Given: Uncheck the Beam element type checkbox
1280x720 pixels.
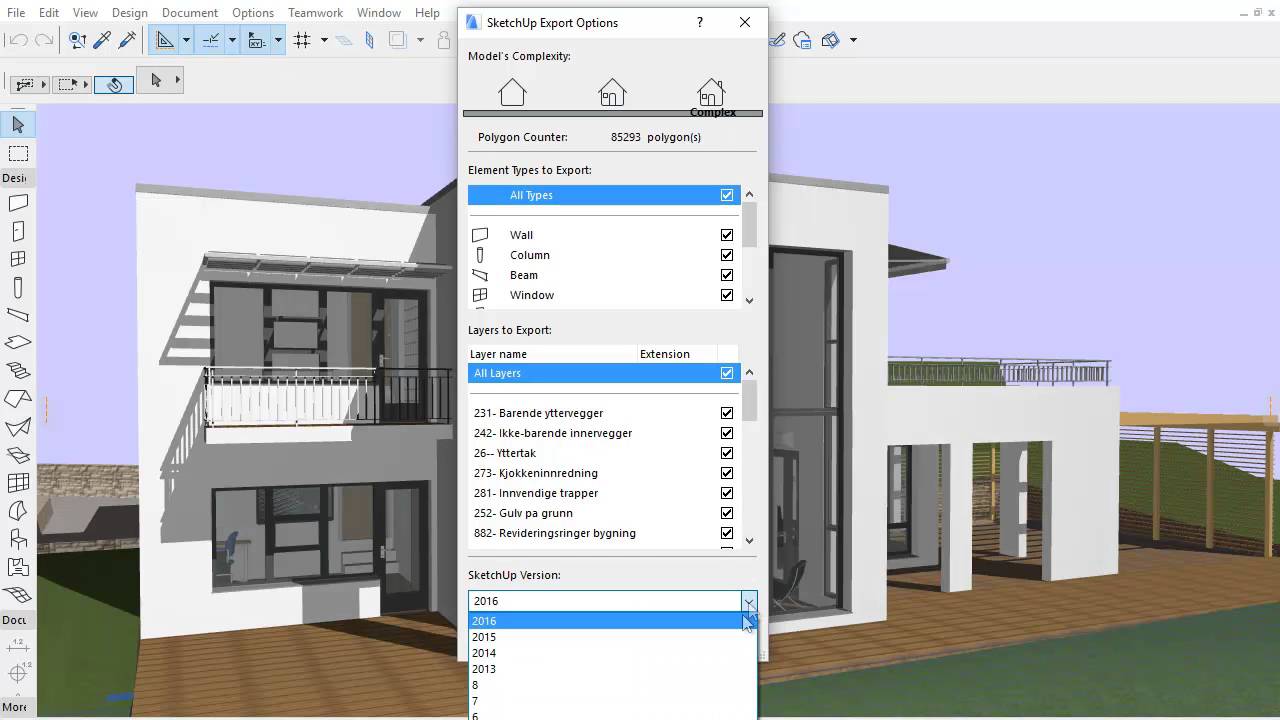Looking at the screenshot, I should point(727,275).
